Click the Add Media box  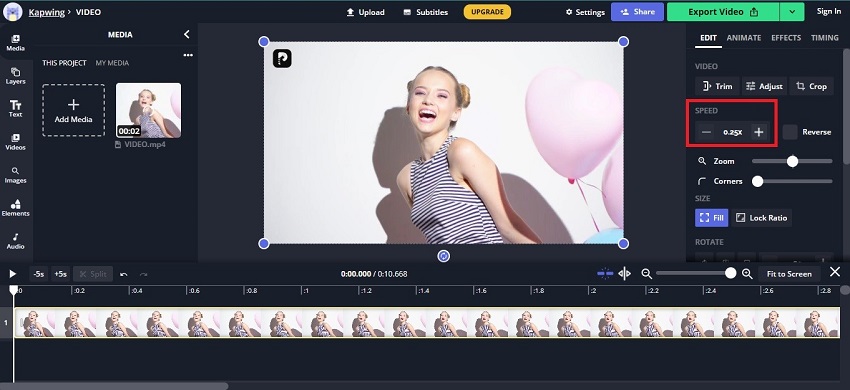[x=74, y=110]
